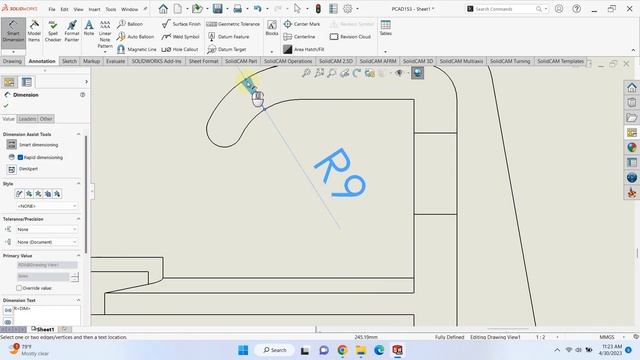Insert a Revision Cloud
This screenshot has width=640, height=360.
350,37
